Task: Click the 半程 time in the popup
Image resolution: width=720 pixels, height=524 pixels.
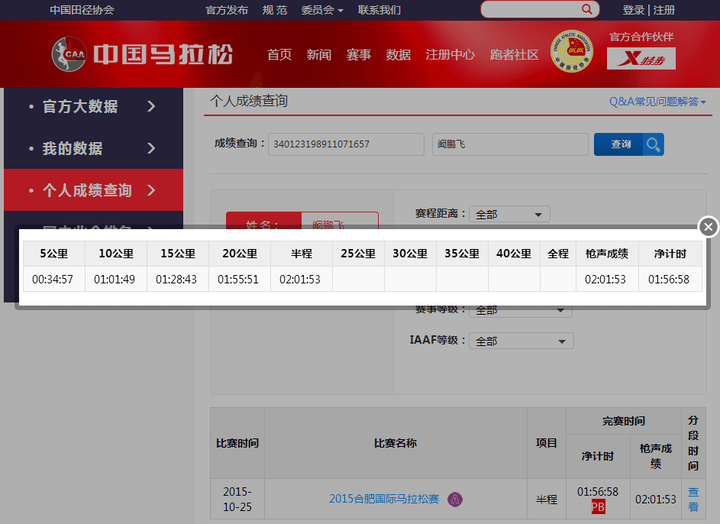Action: pos(300,279)
